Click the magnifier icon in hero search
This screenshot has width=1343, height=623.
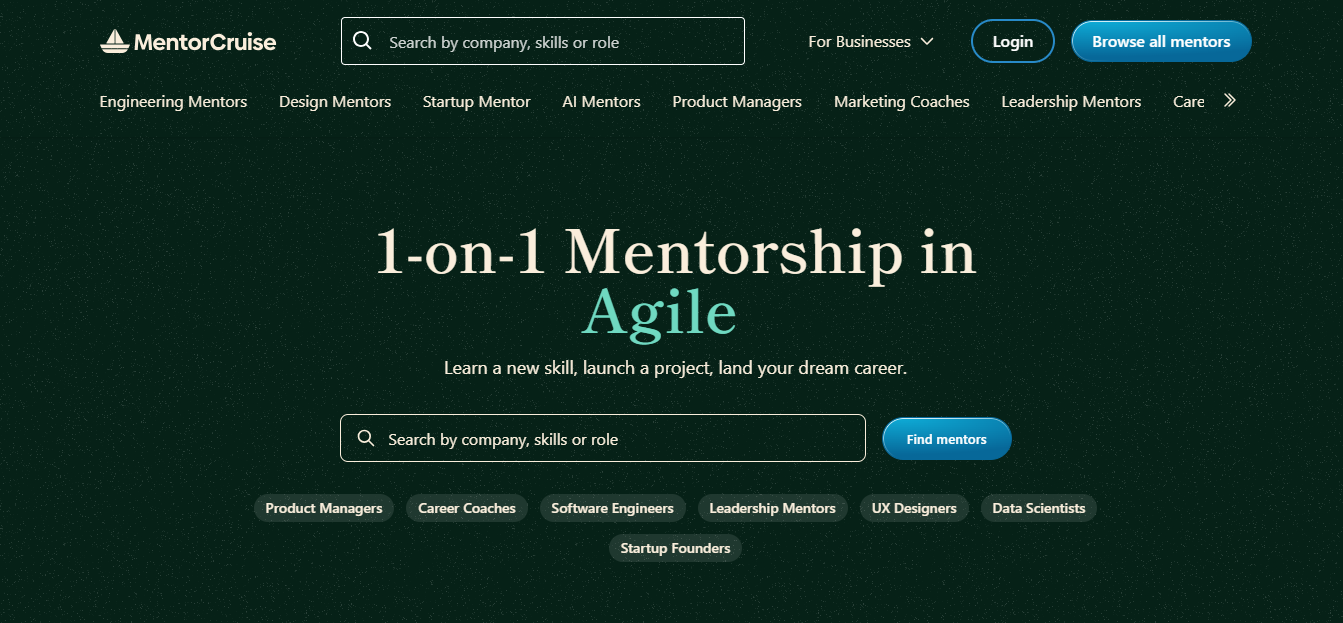tap(366, 438)
